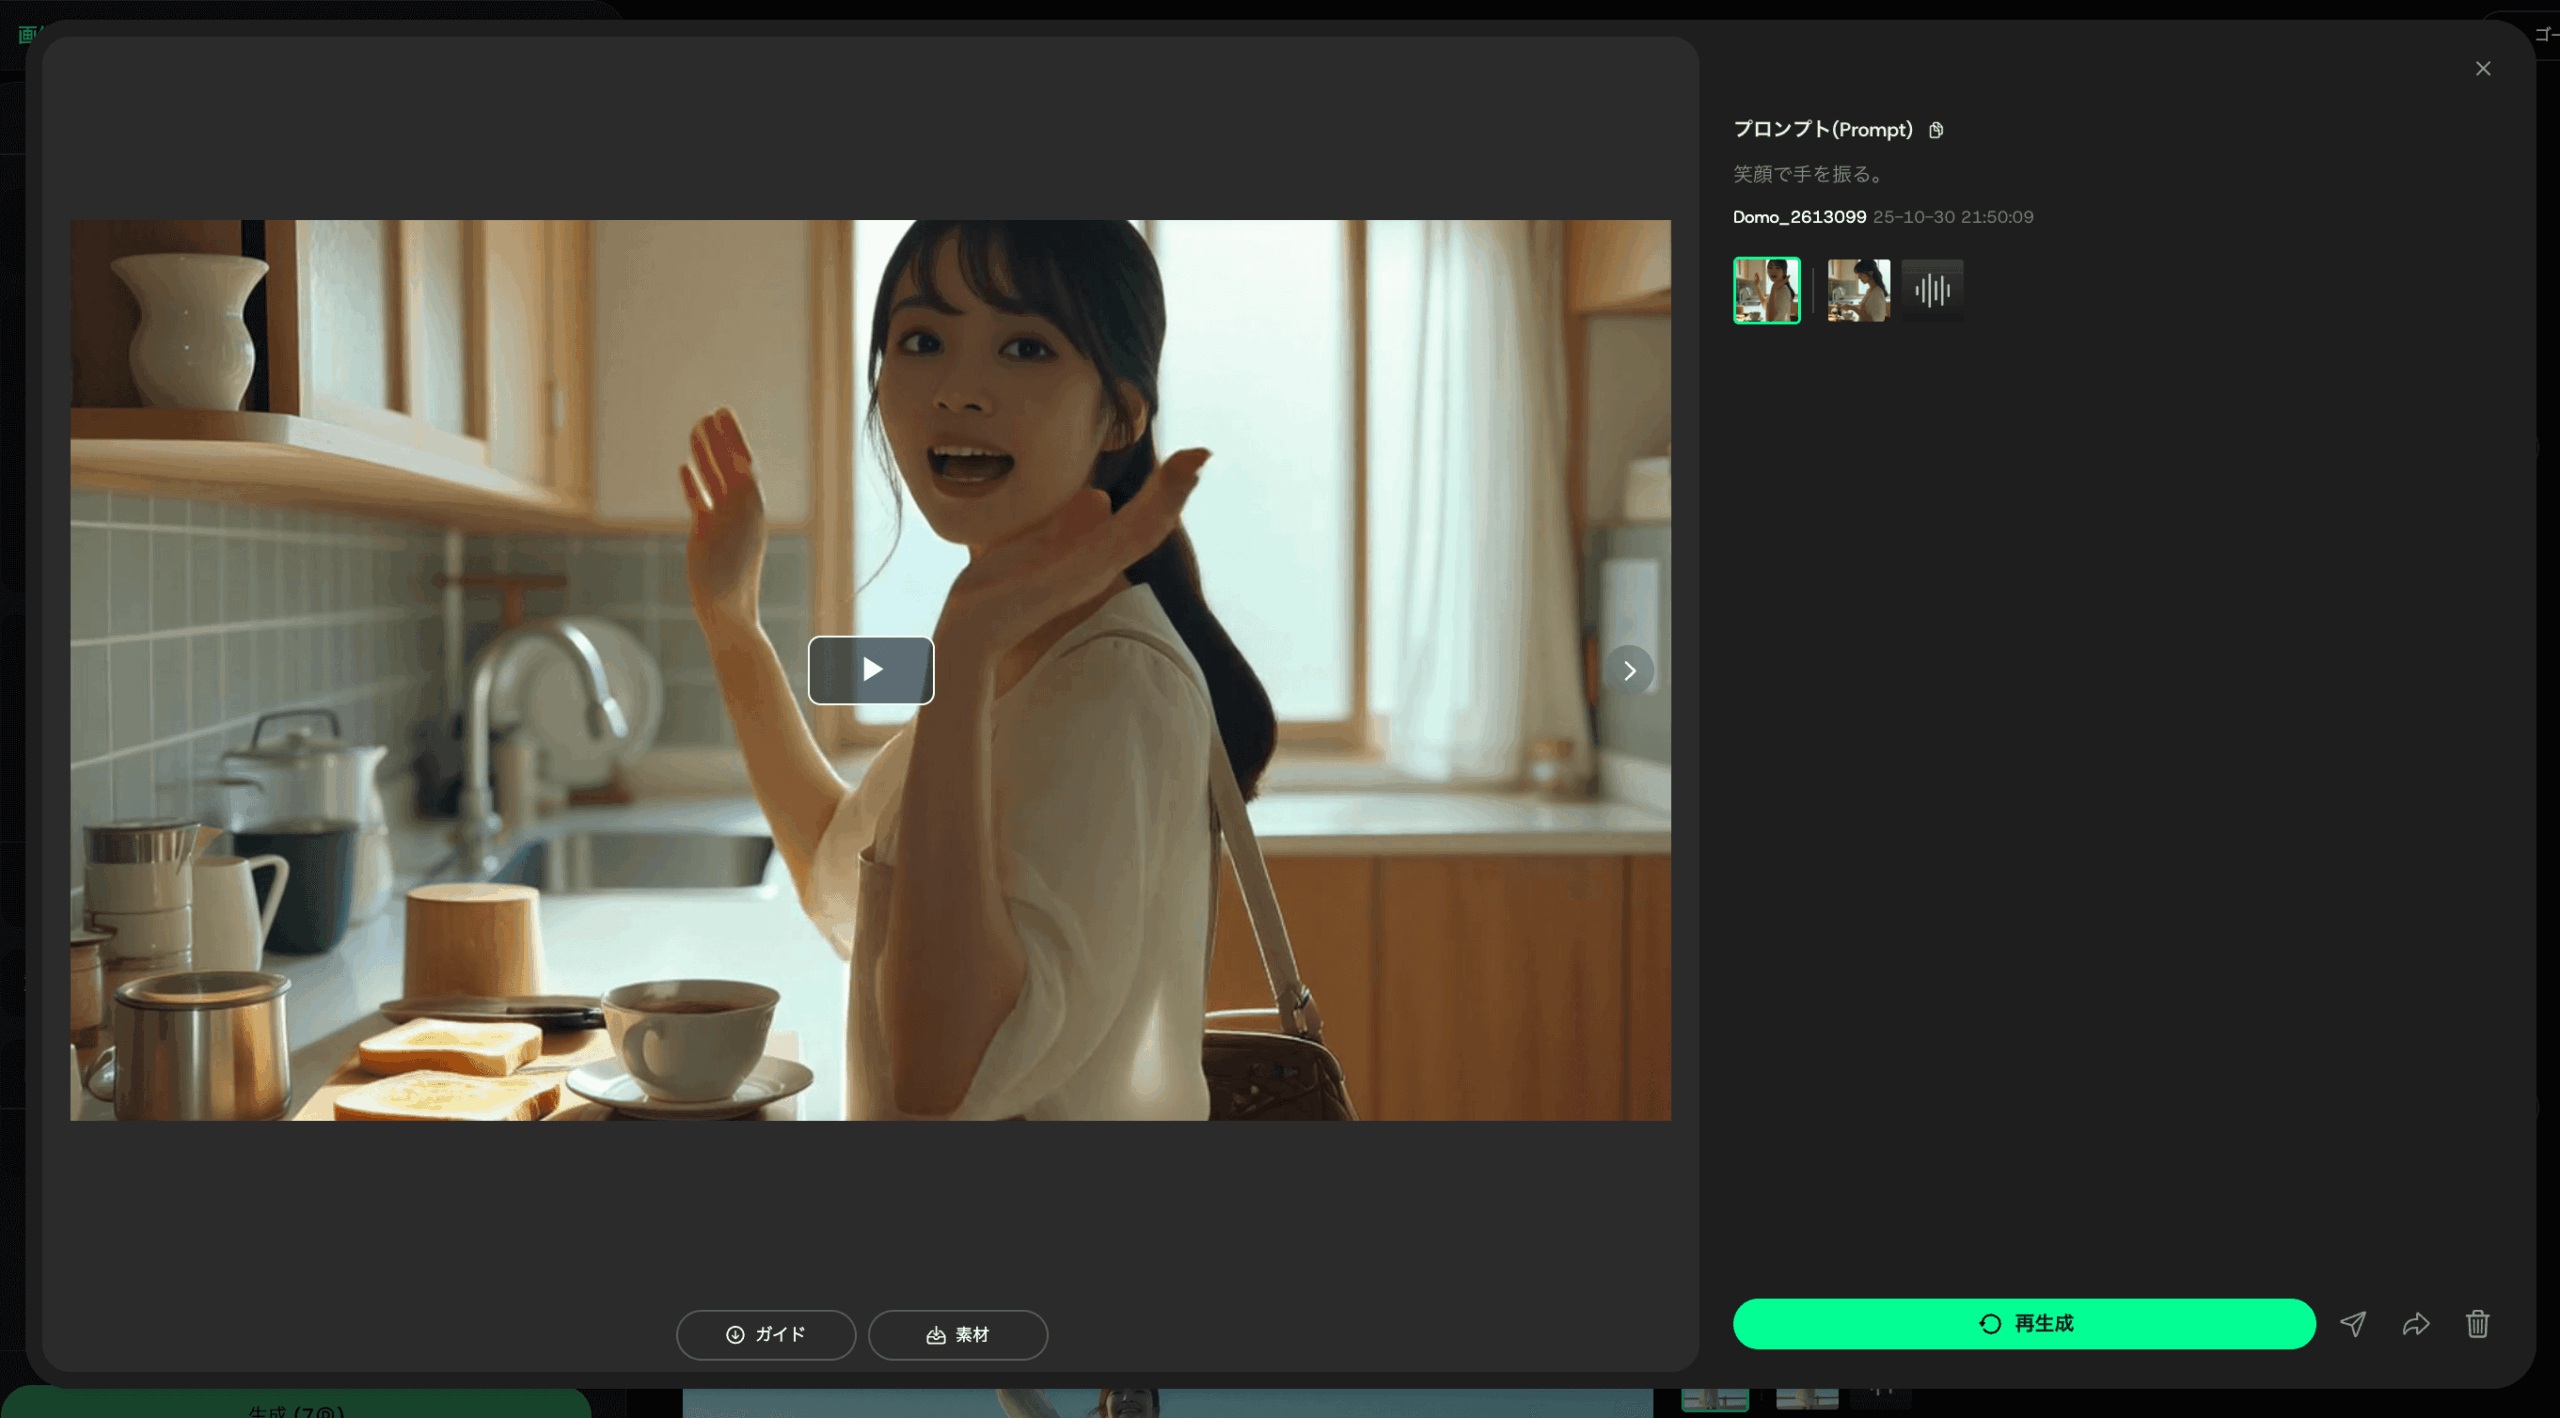Click the Domo_2613099 username

1798,216
